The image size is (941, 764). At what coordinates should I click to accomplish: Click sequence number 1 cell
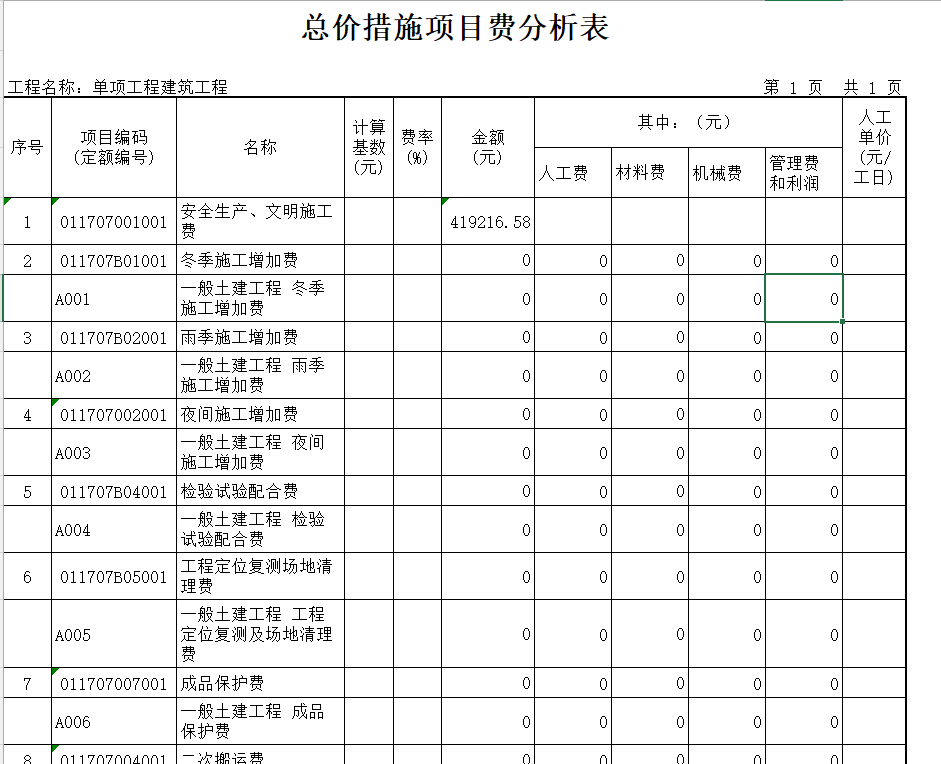(28, 221)
